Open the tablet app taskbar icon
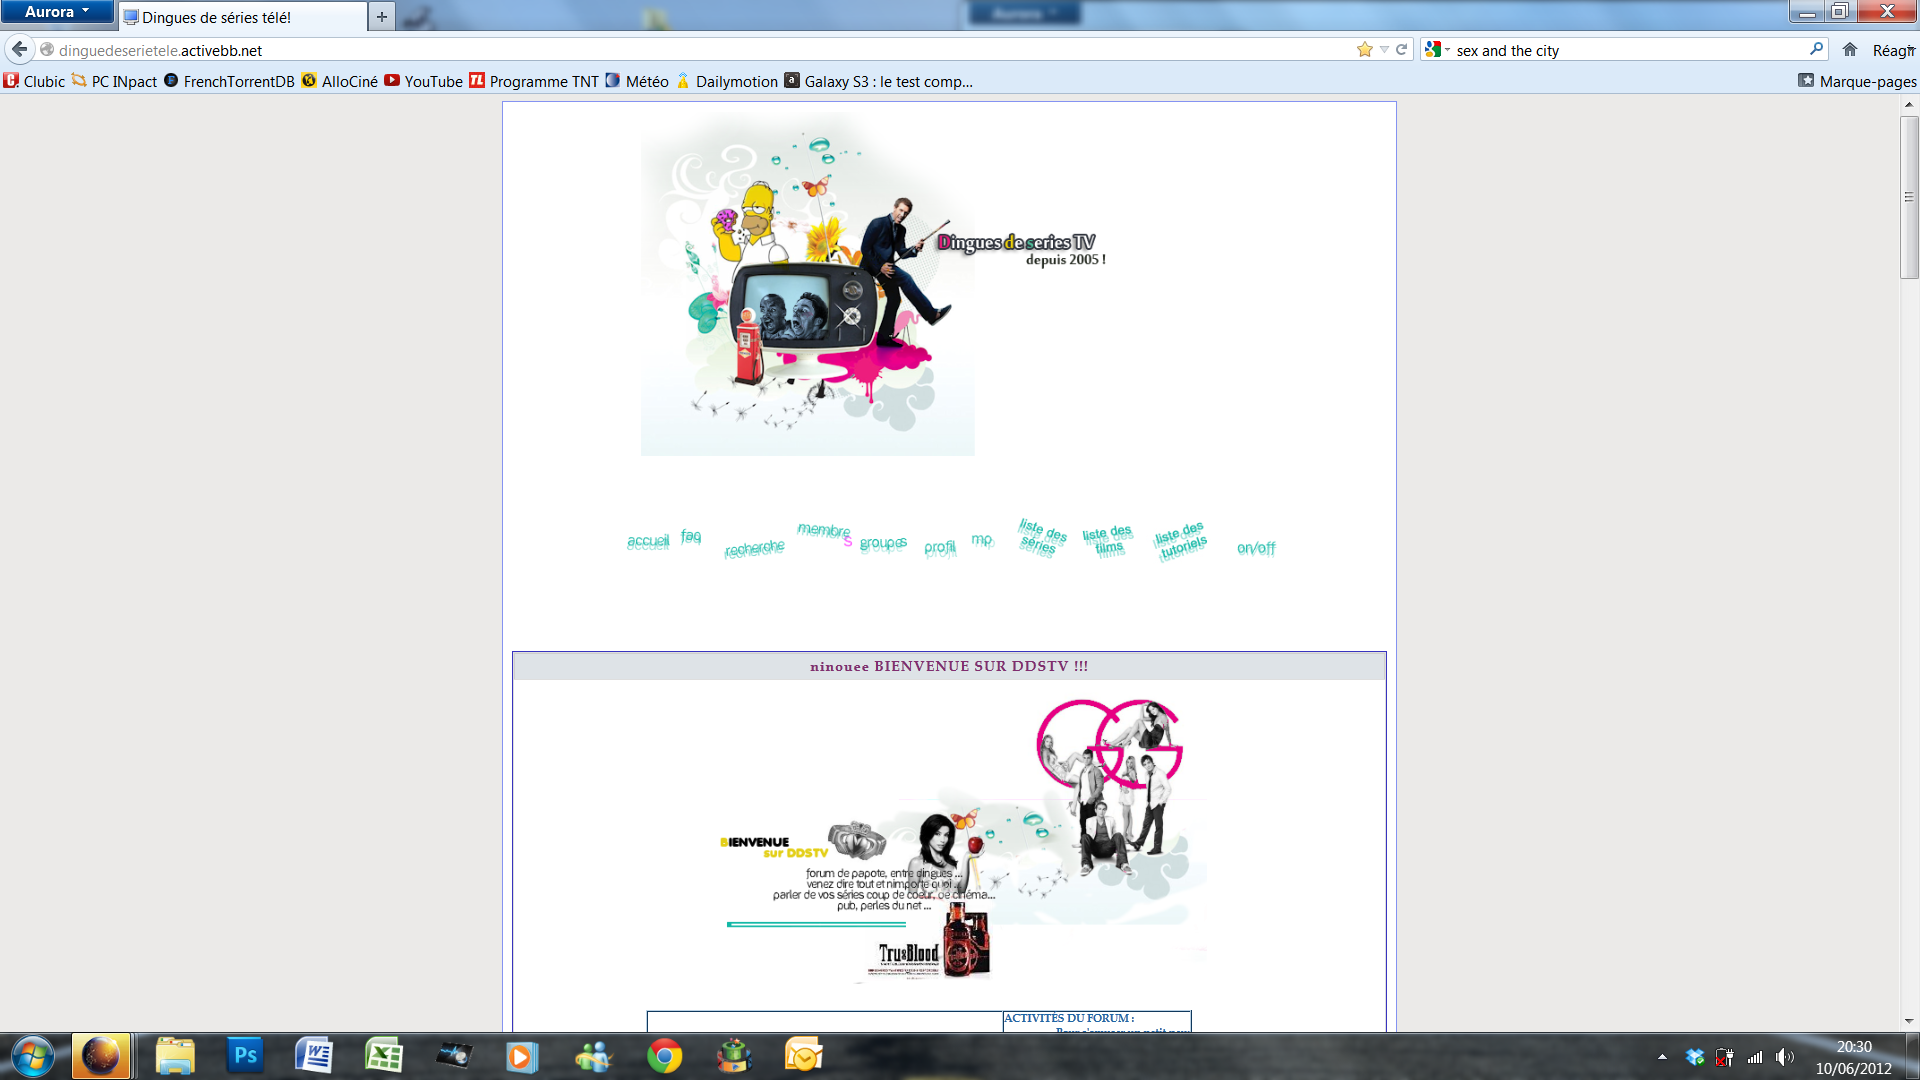The image size is (1920, 1080). 454,1056
